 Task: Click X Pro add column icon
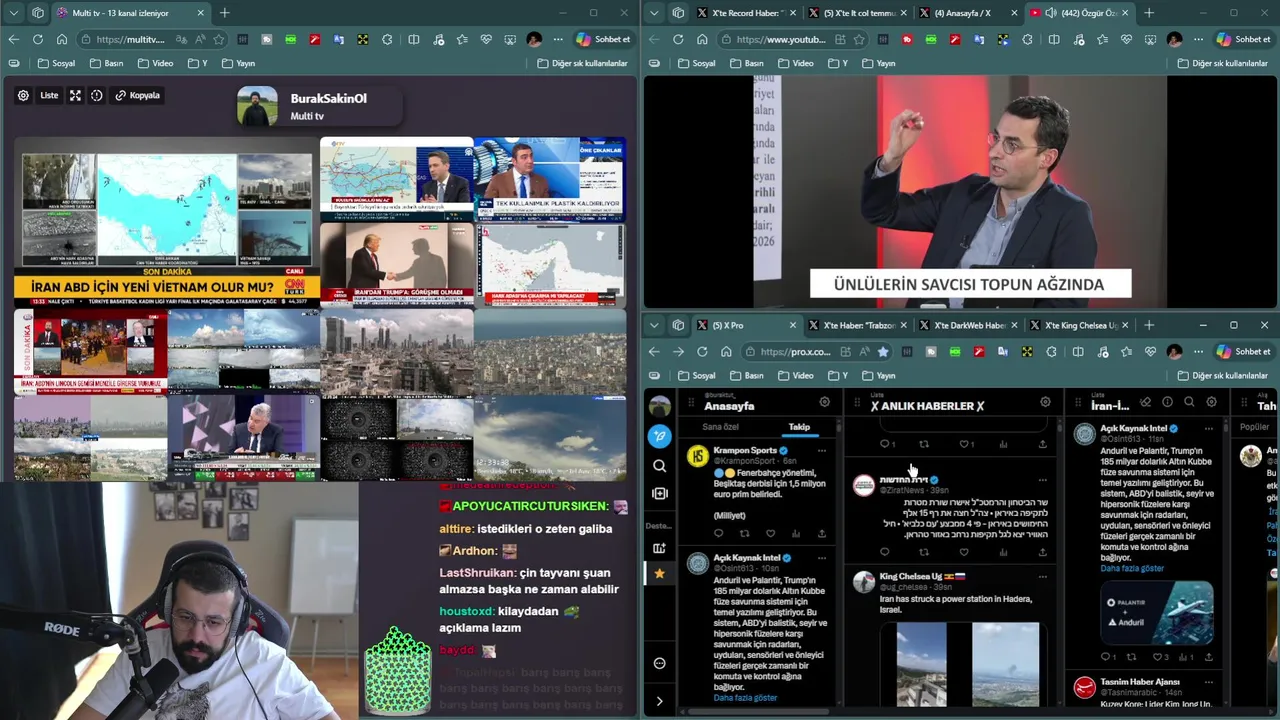pos(659,493)
